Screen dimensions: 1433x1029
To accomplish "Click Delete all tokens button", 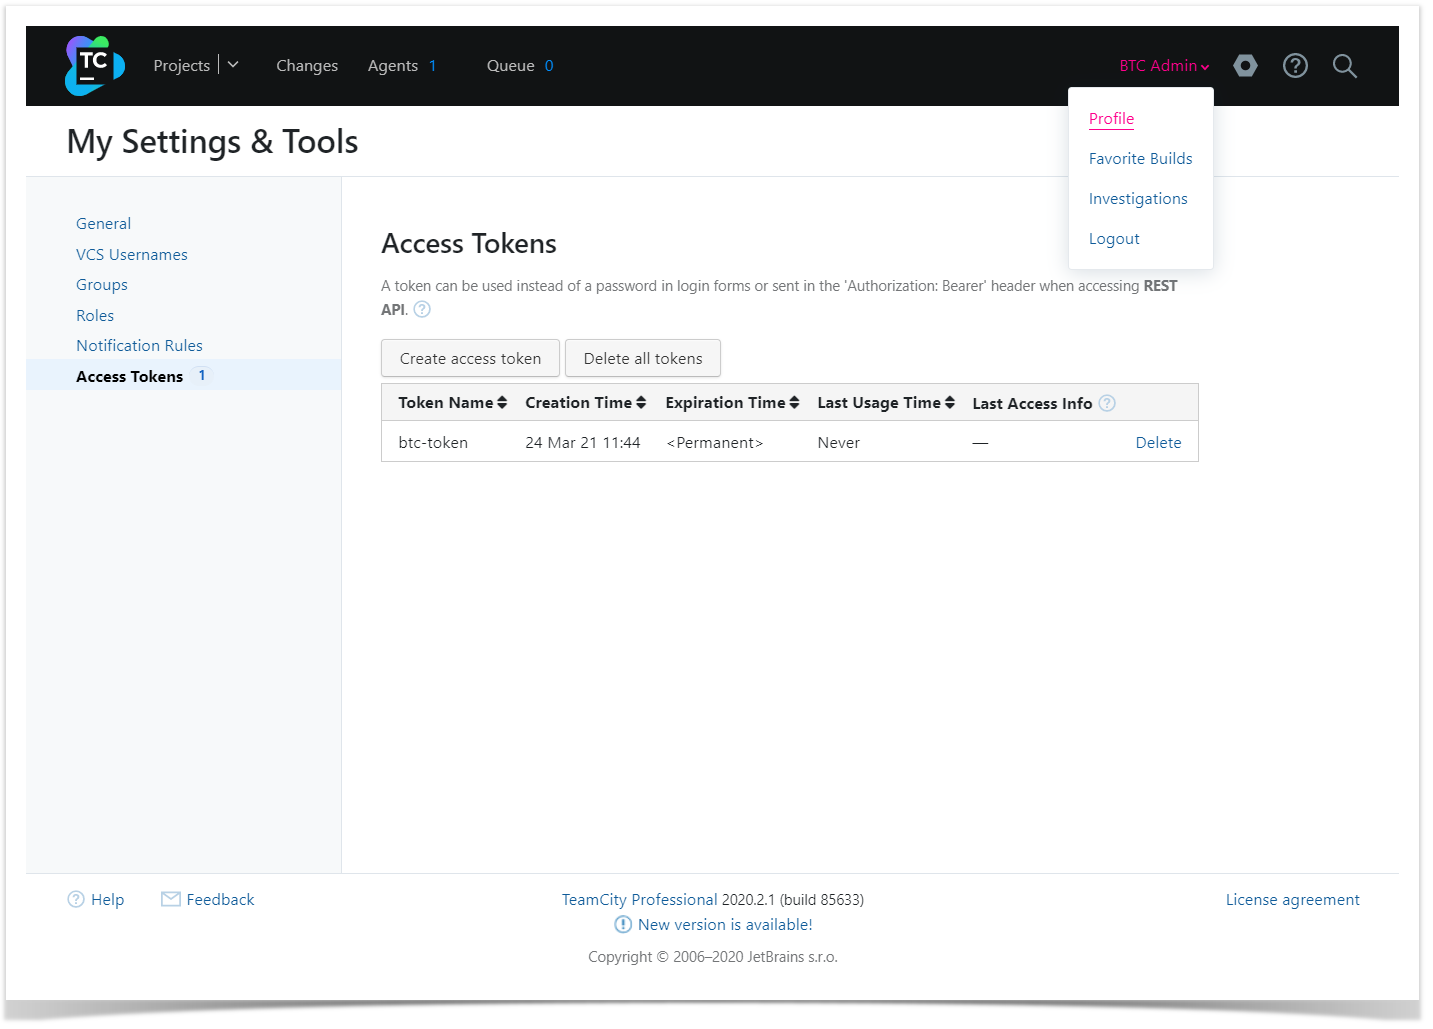I will coord(643,358).
